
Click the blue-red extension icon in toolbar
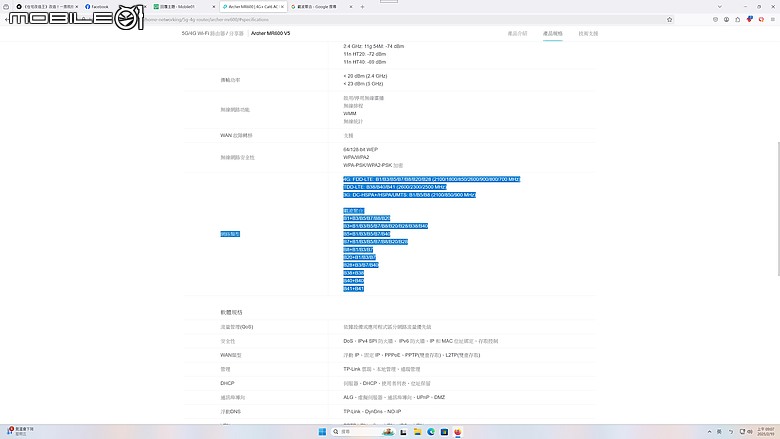pyautogui.click(x=750, y=19)
